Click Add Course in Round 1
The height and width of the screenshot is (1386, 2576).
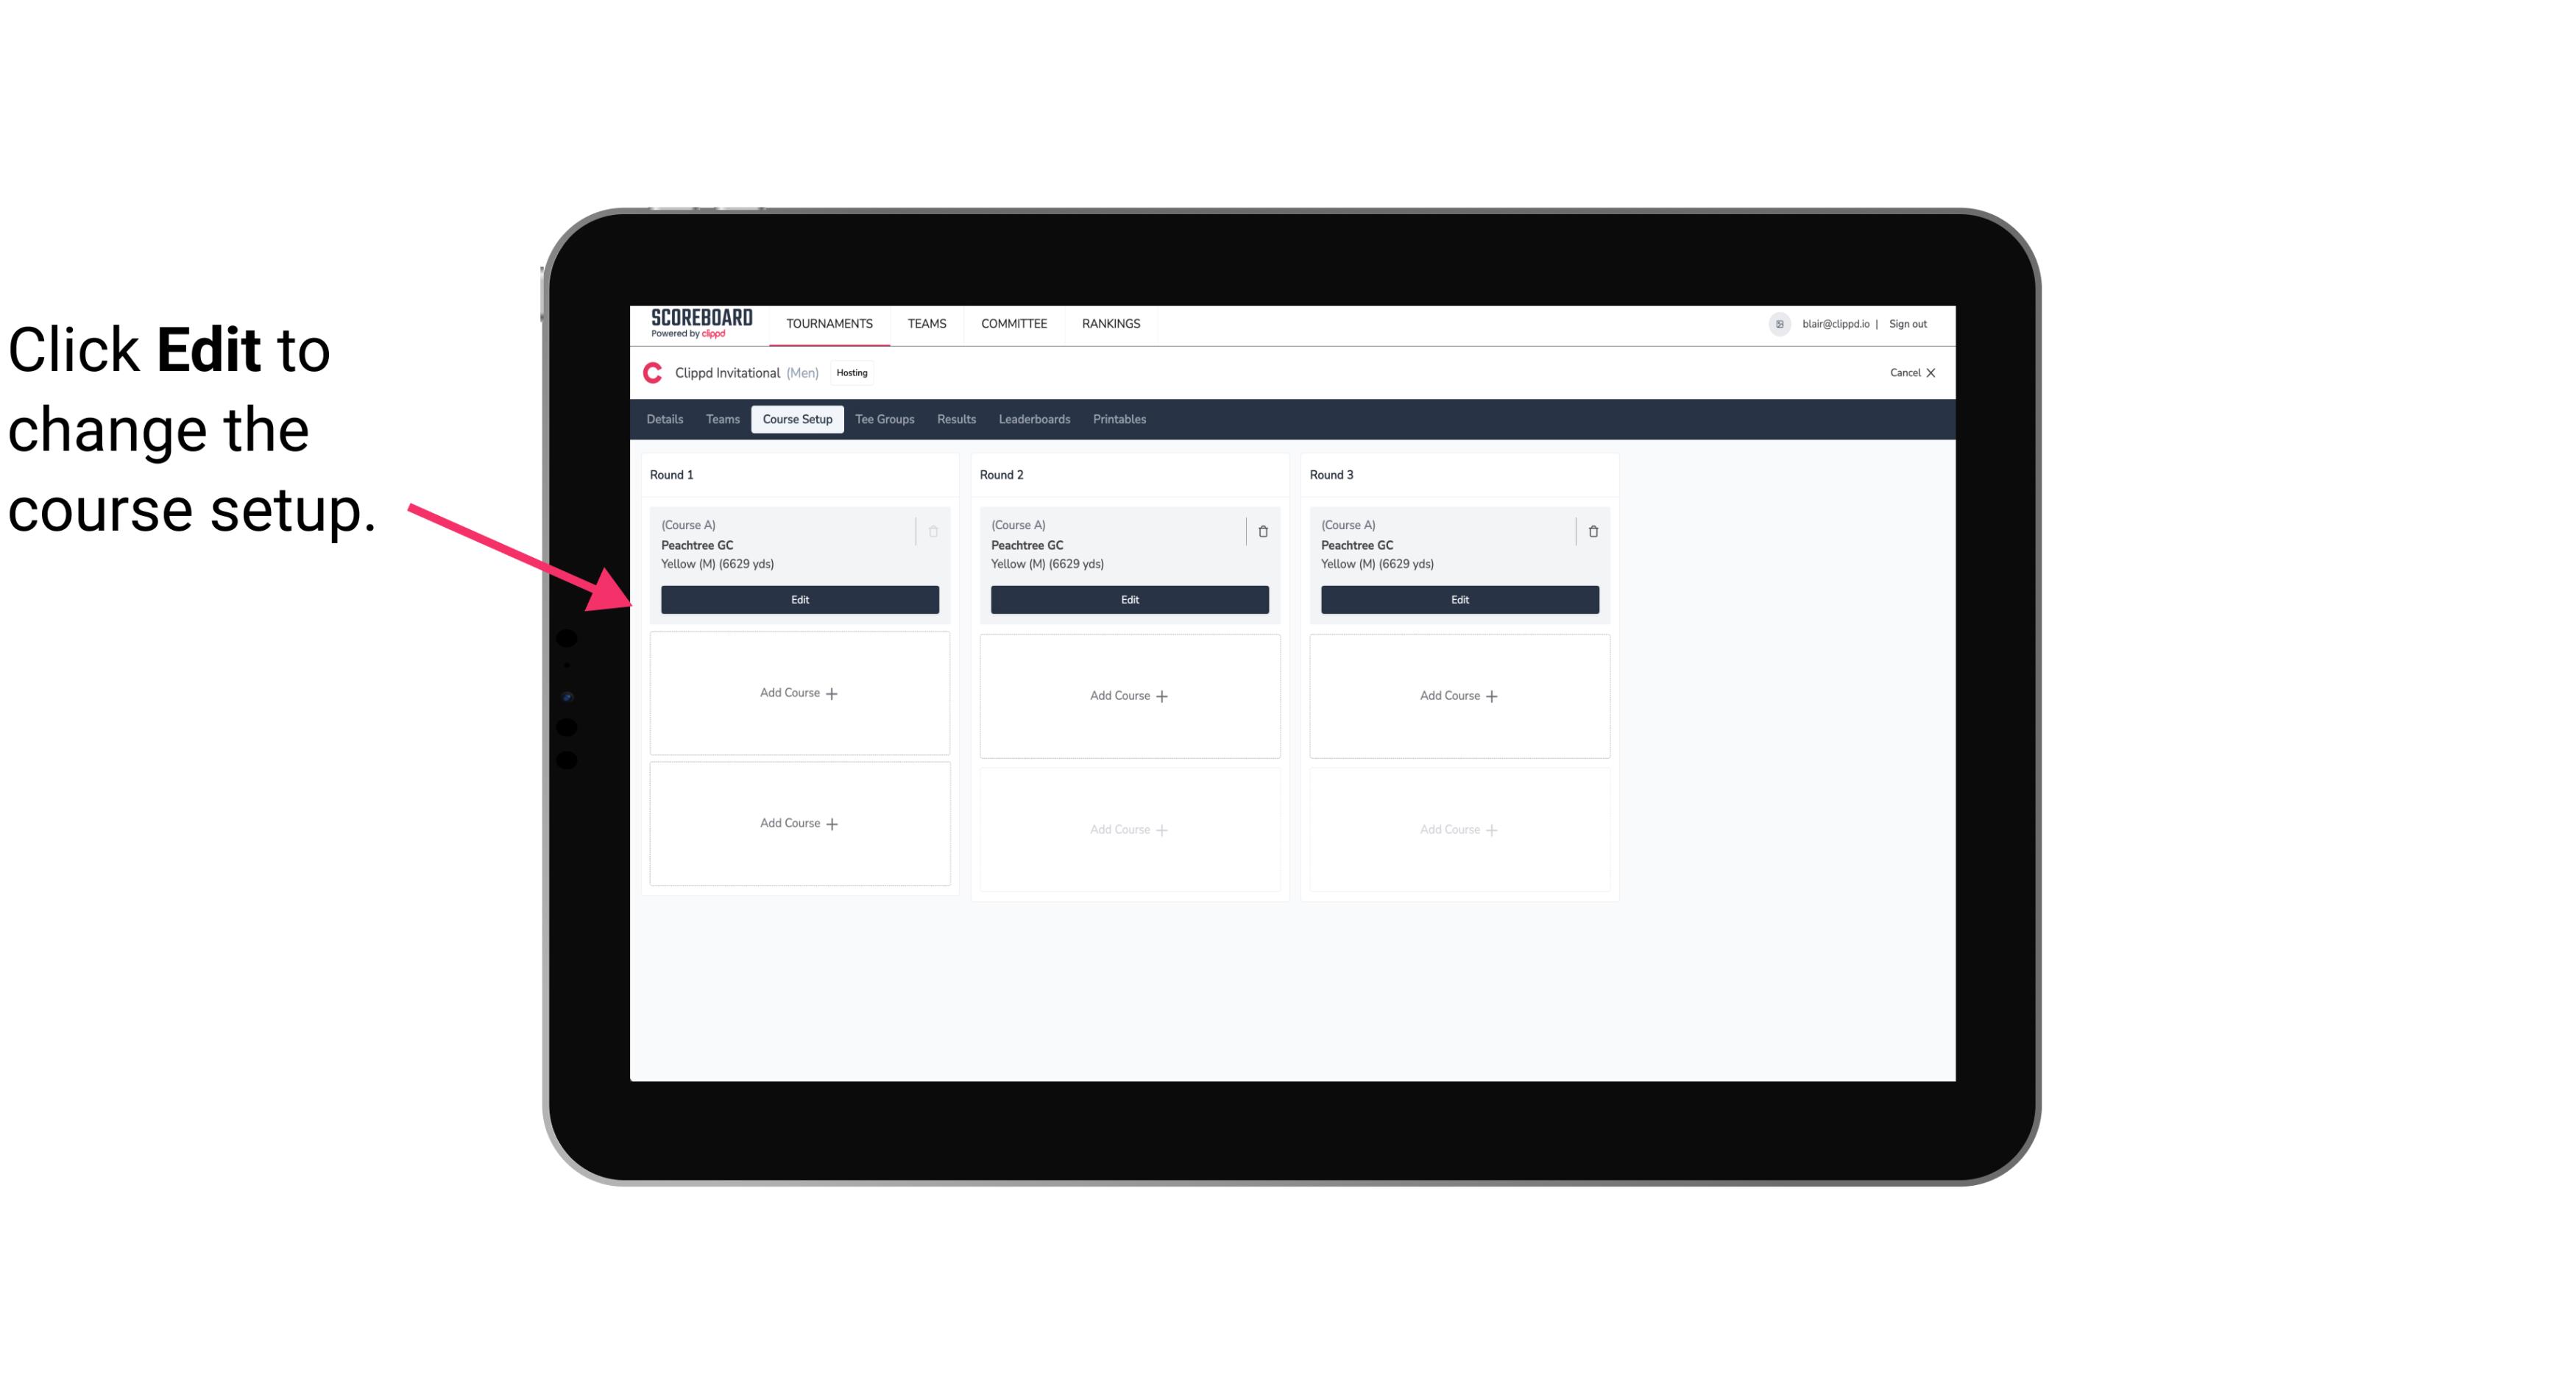click(x=799, y=693)
